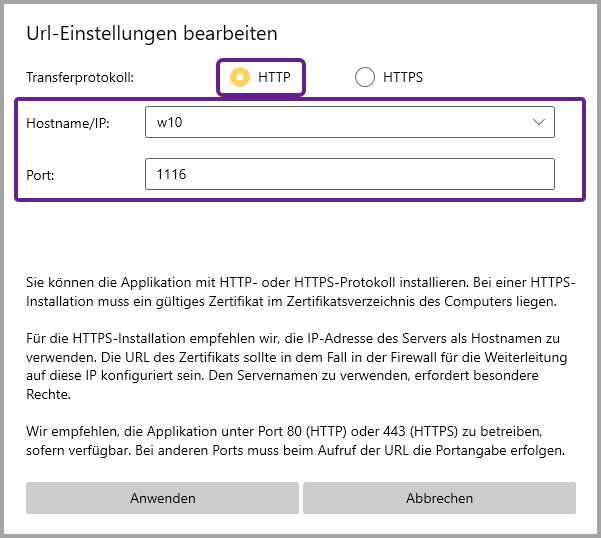Click the paragraph recommending Port 80 or 443
601x538 pixels.
tap(299, 440)
